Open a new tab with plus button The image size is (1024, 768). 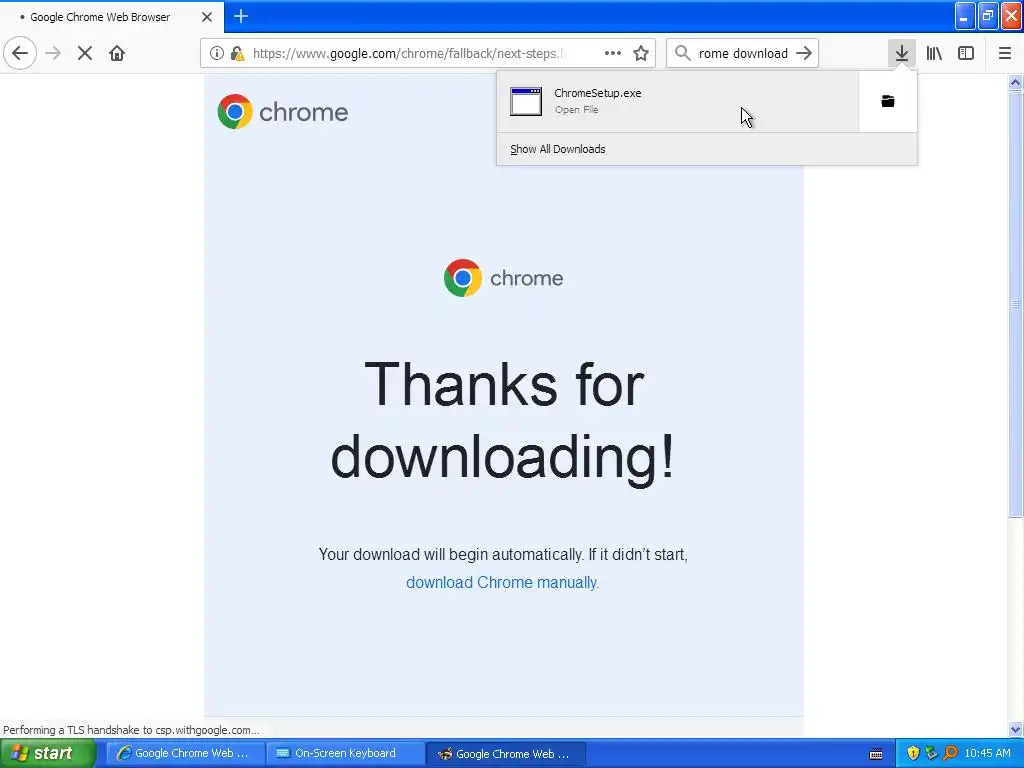pyautogui.click(x=241, y=16)
